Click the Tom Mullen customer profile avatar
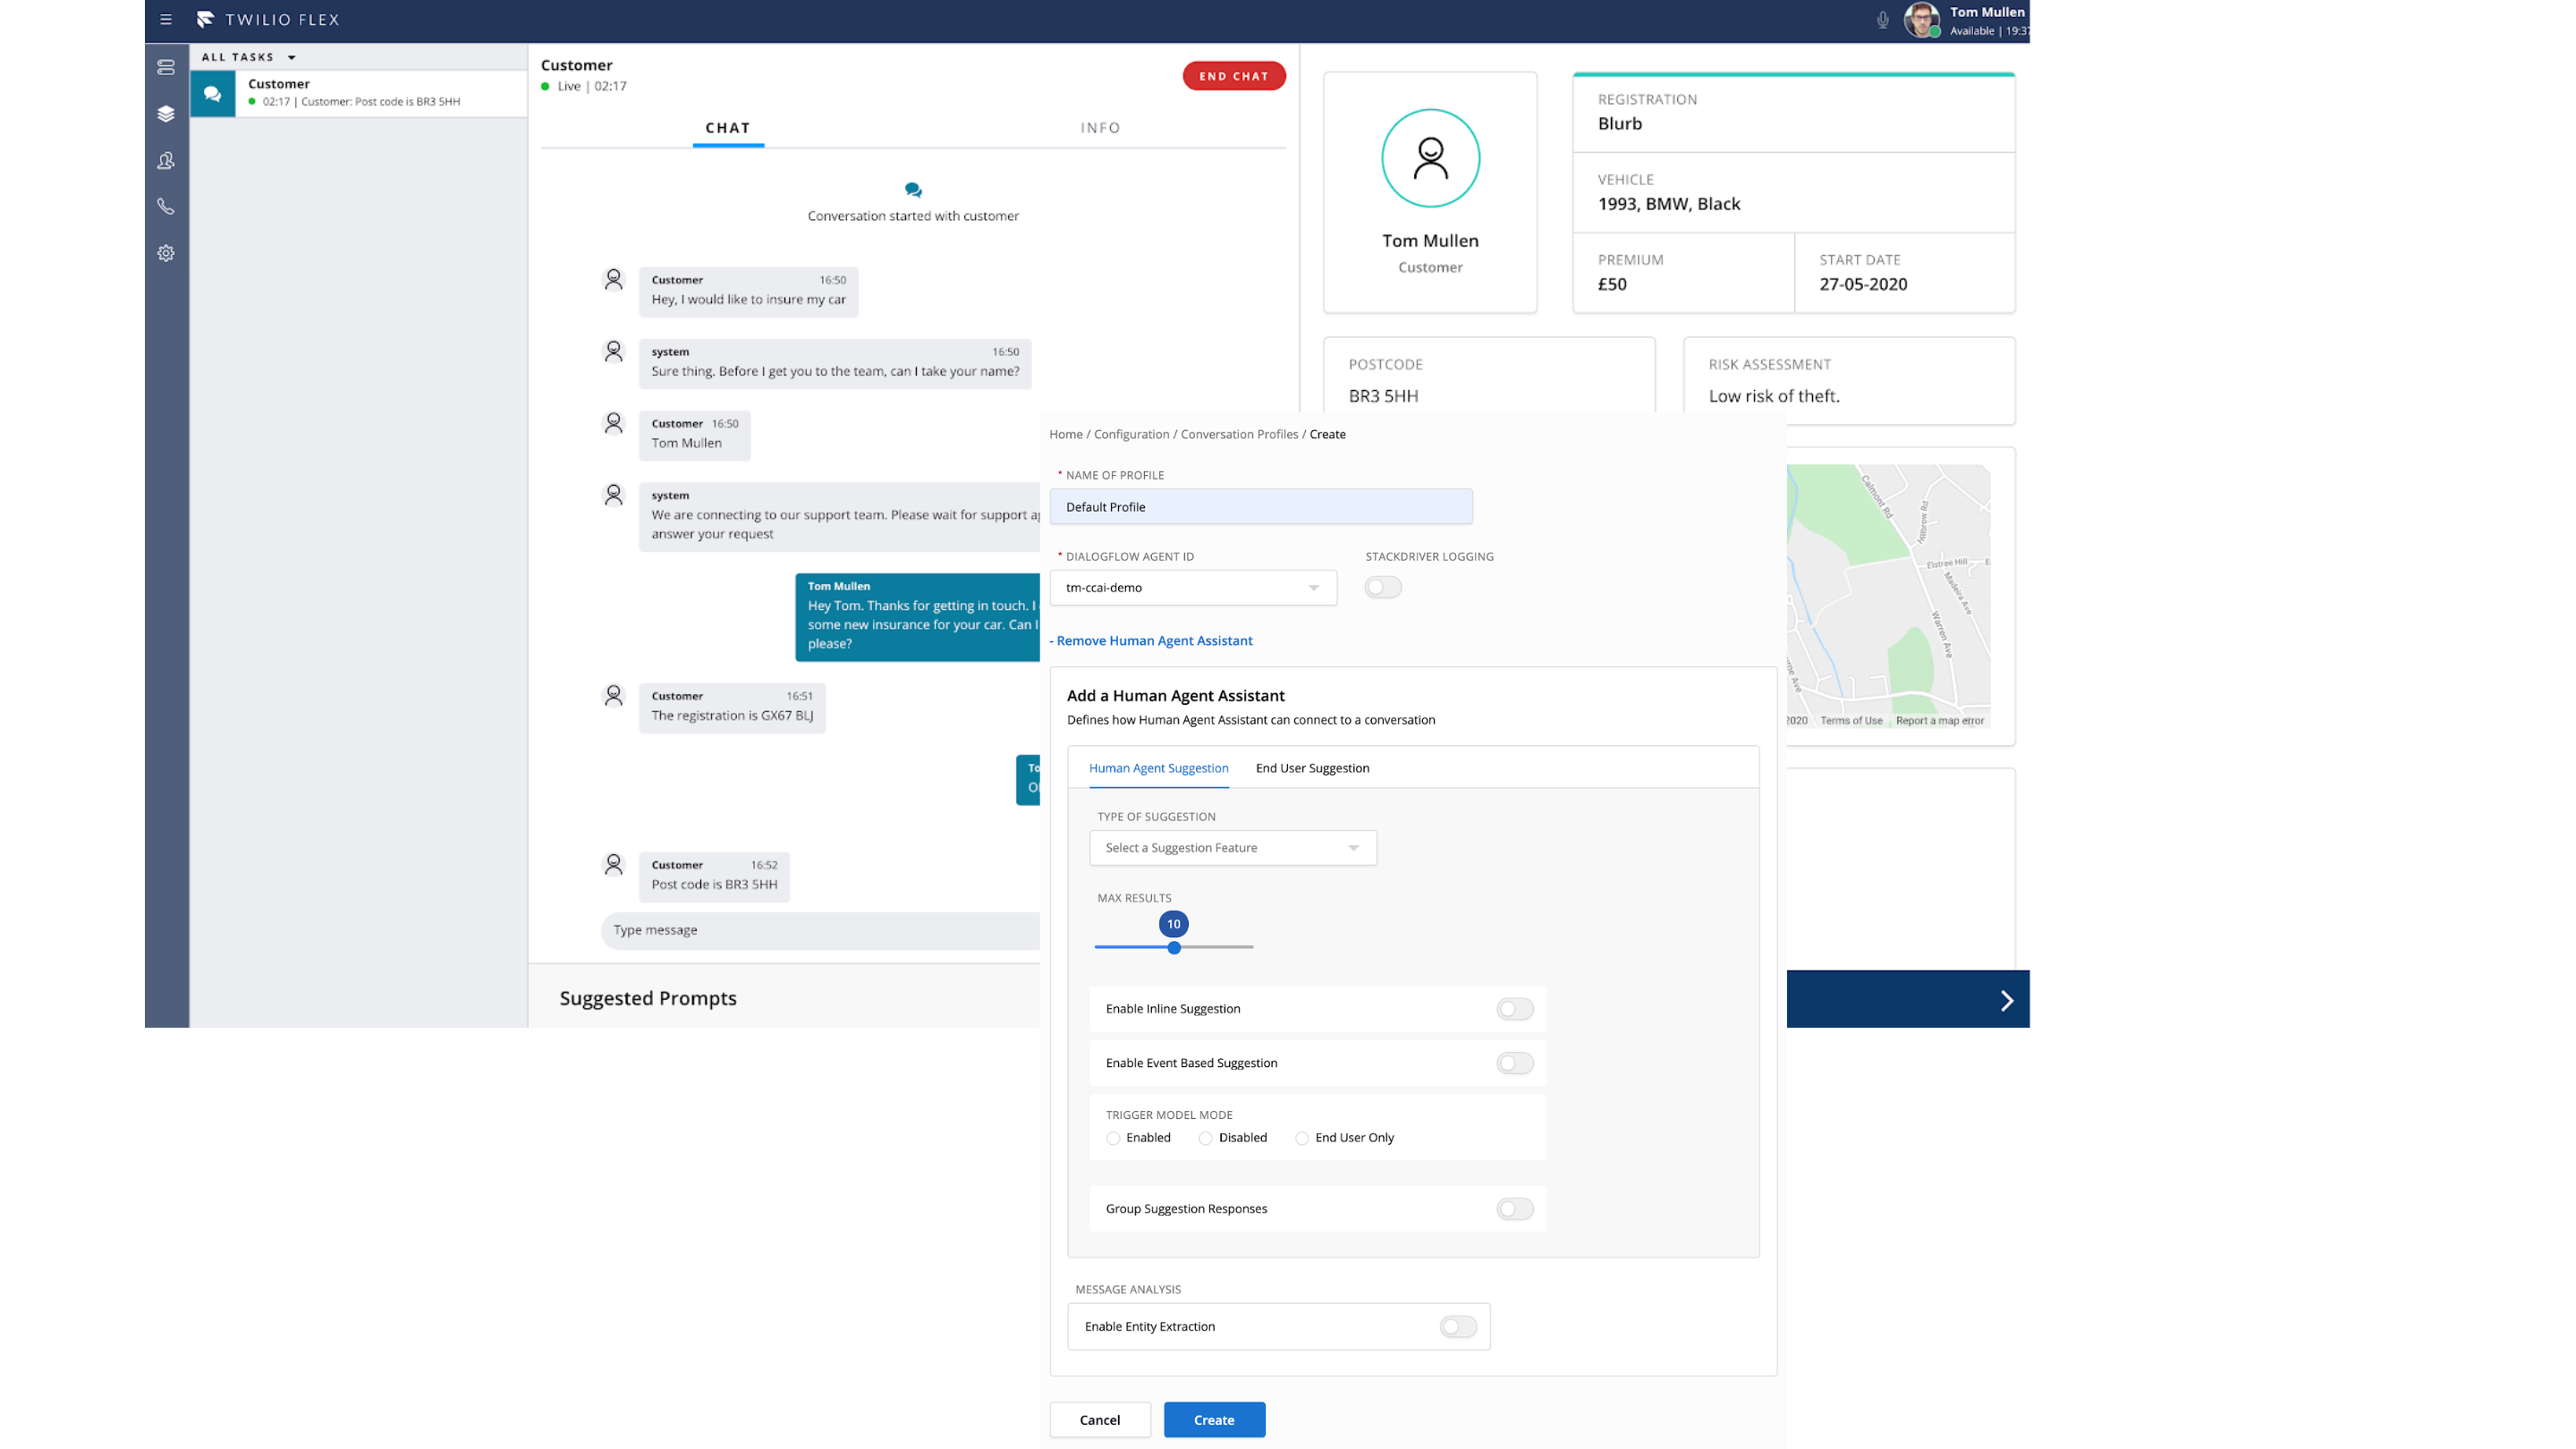The width and height of the screenshot is (2576, 1449). click(x=1430, y=158)
